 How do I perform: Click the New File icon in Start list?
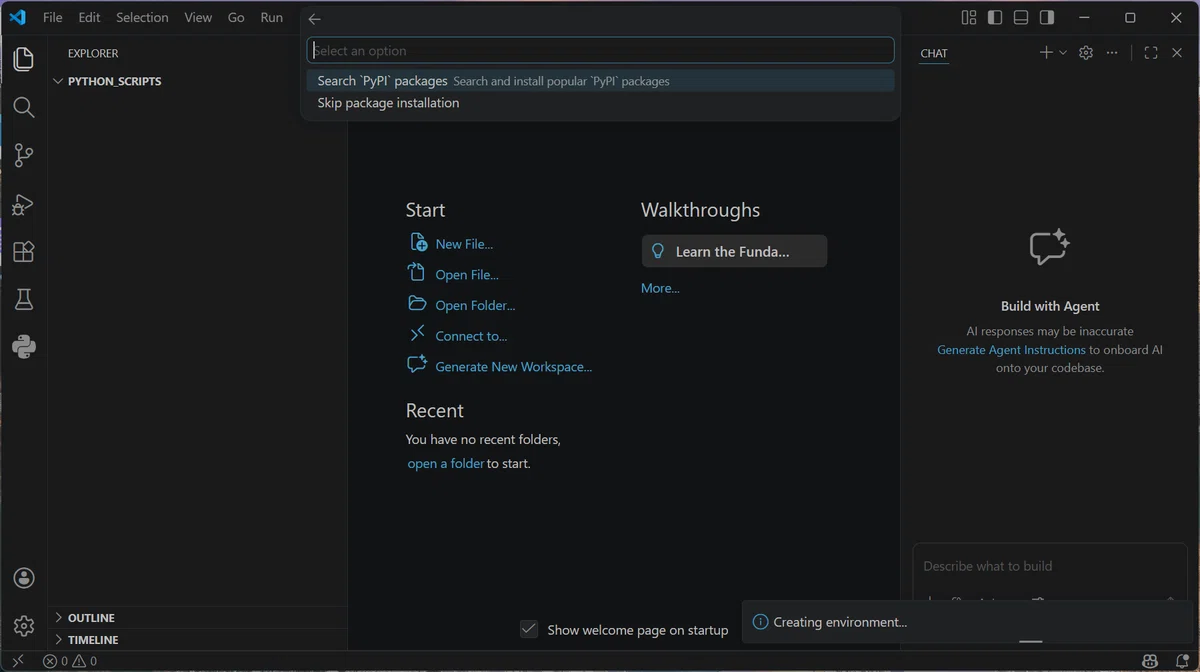[418, 243]
